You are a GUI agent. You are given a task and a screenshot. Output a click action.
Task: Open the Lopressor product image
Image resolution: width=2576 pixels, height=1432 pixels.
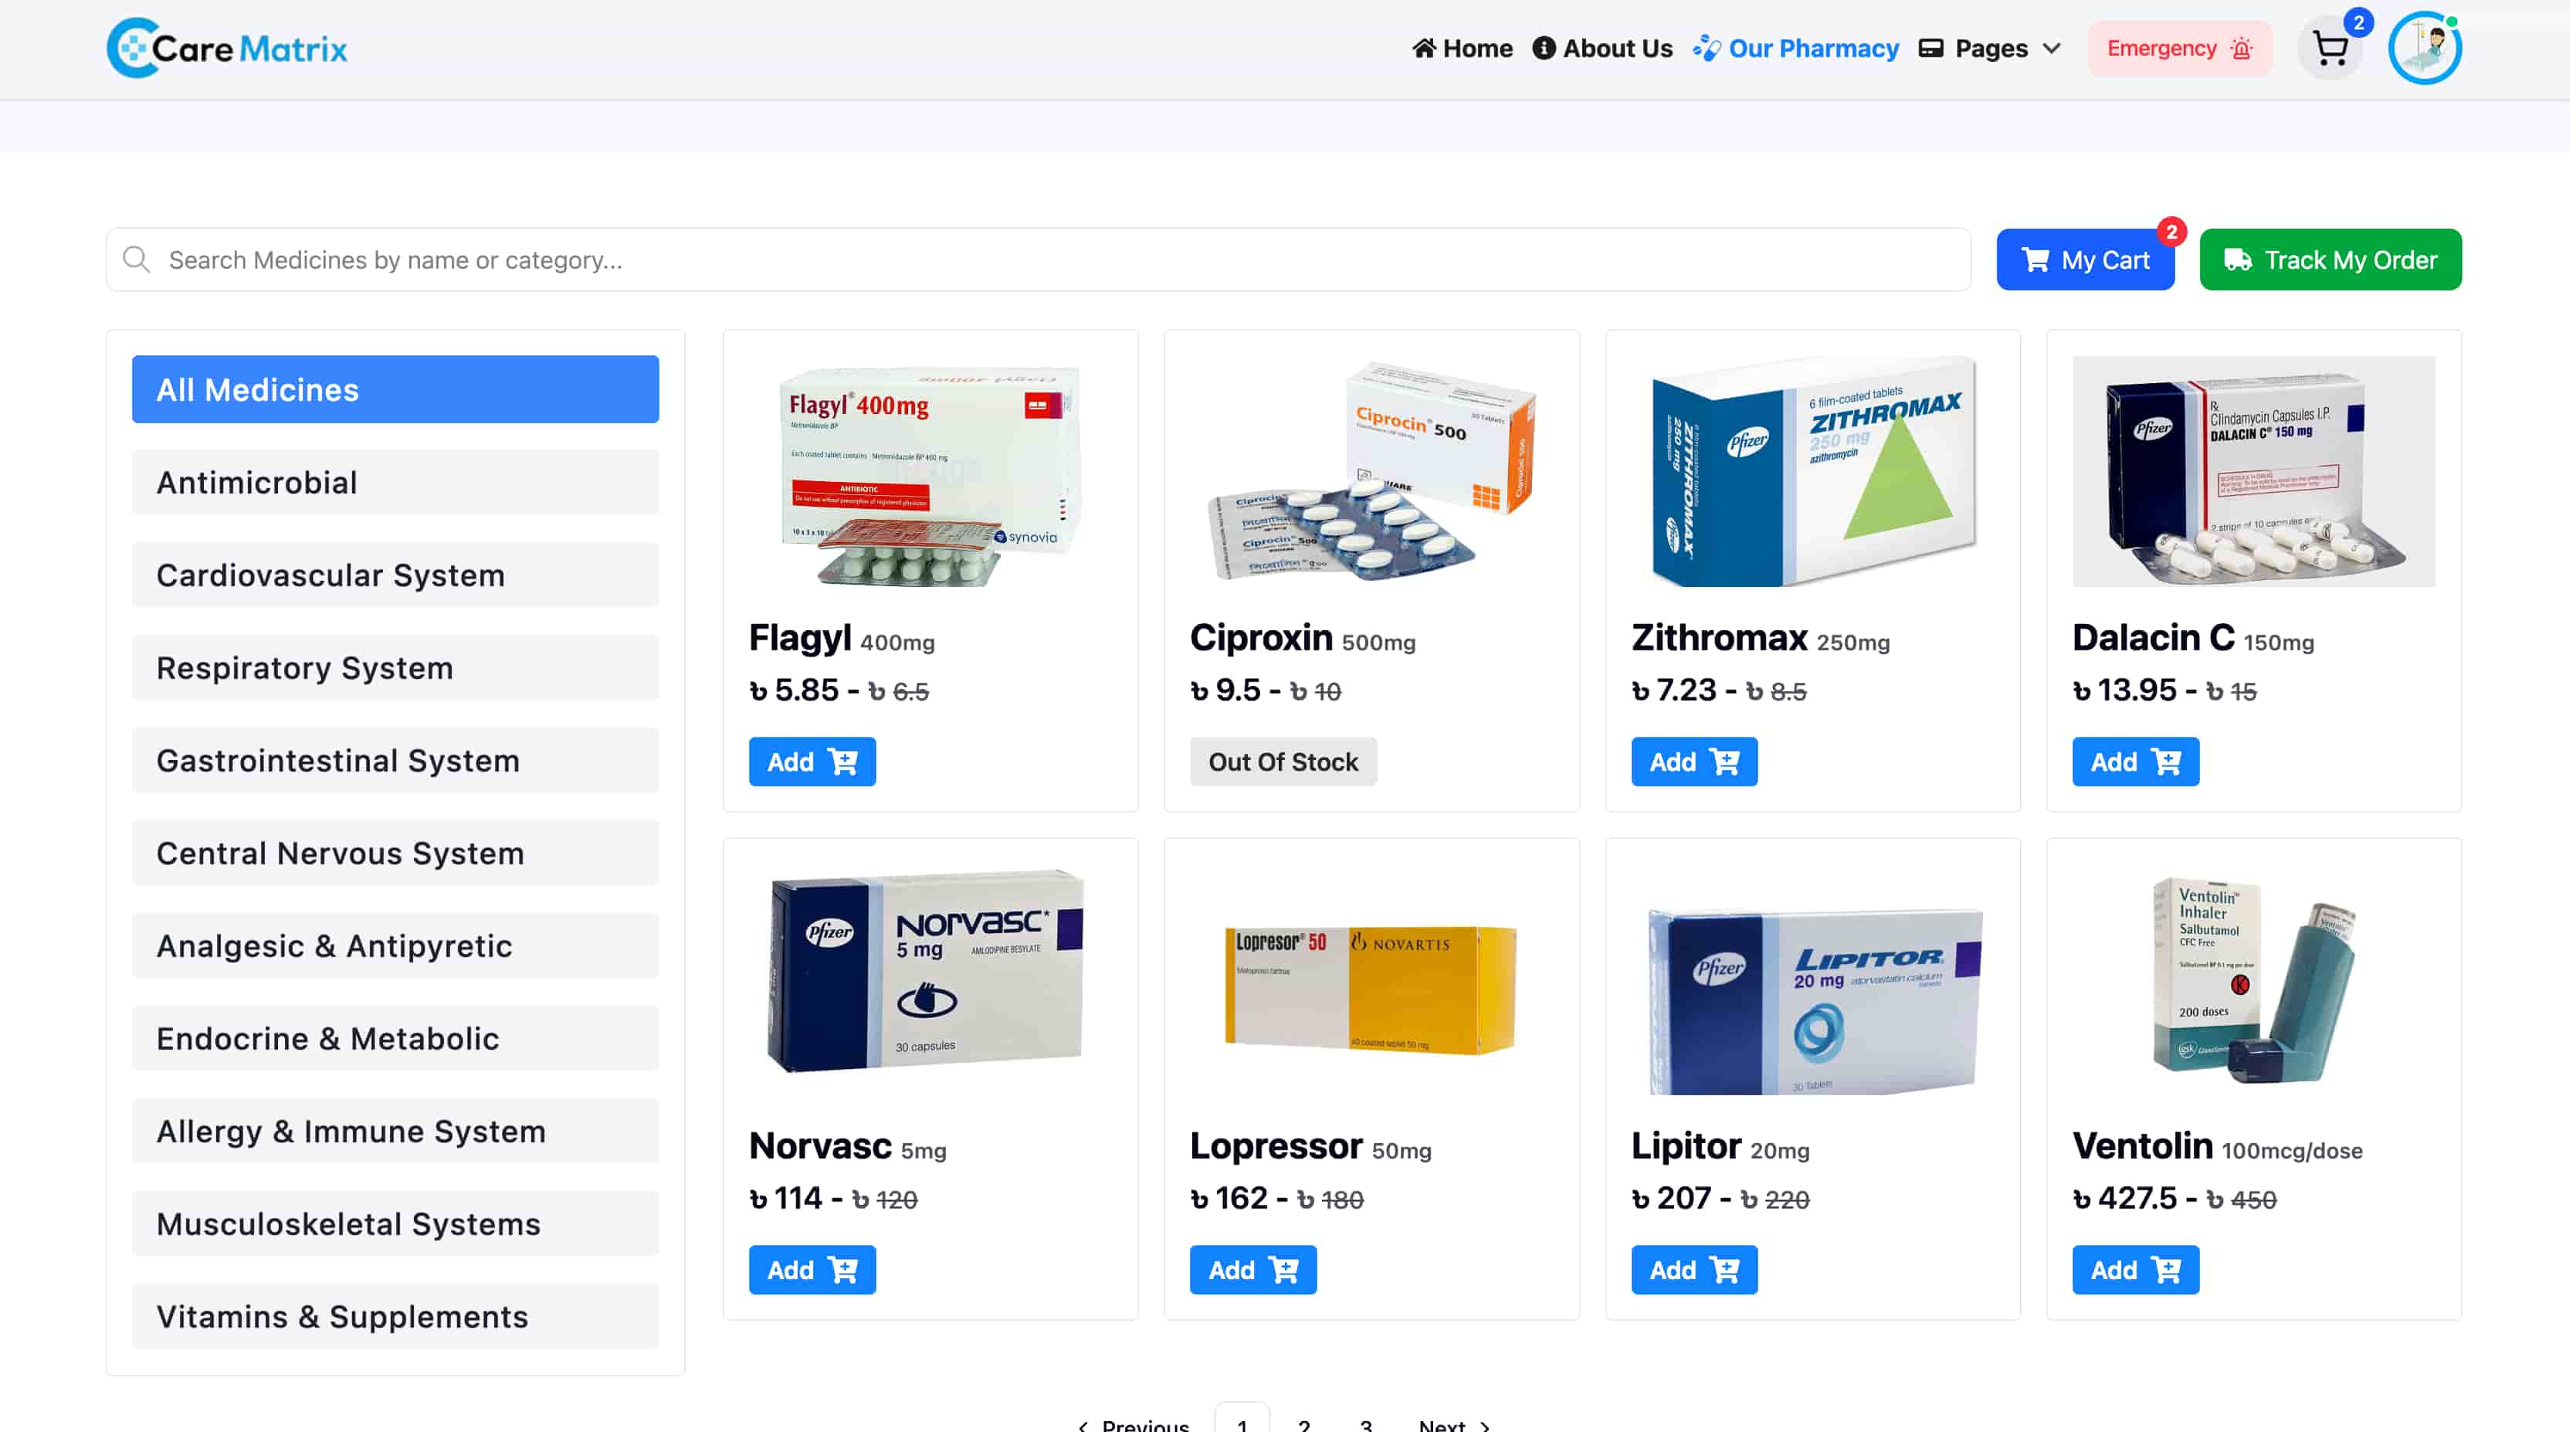(x=1374, y=981)
